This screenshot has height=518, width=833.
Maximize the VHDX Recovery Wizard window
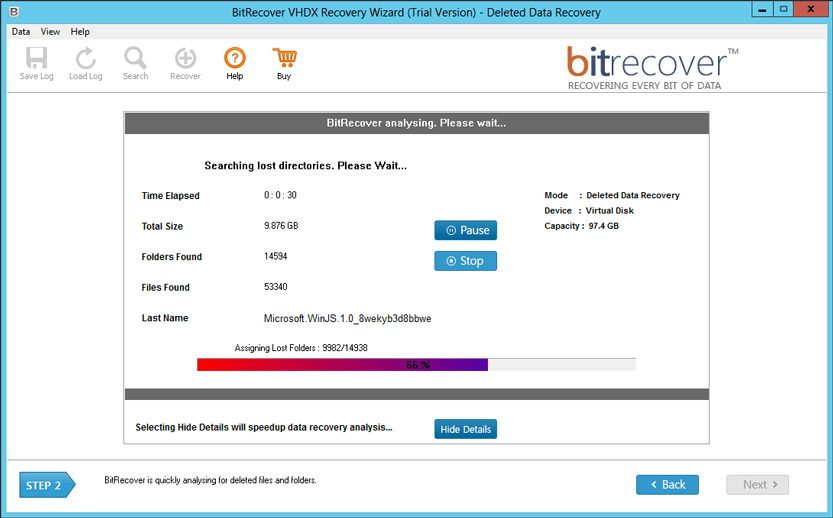coord(783,9)
